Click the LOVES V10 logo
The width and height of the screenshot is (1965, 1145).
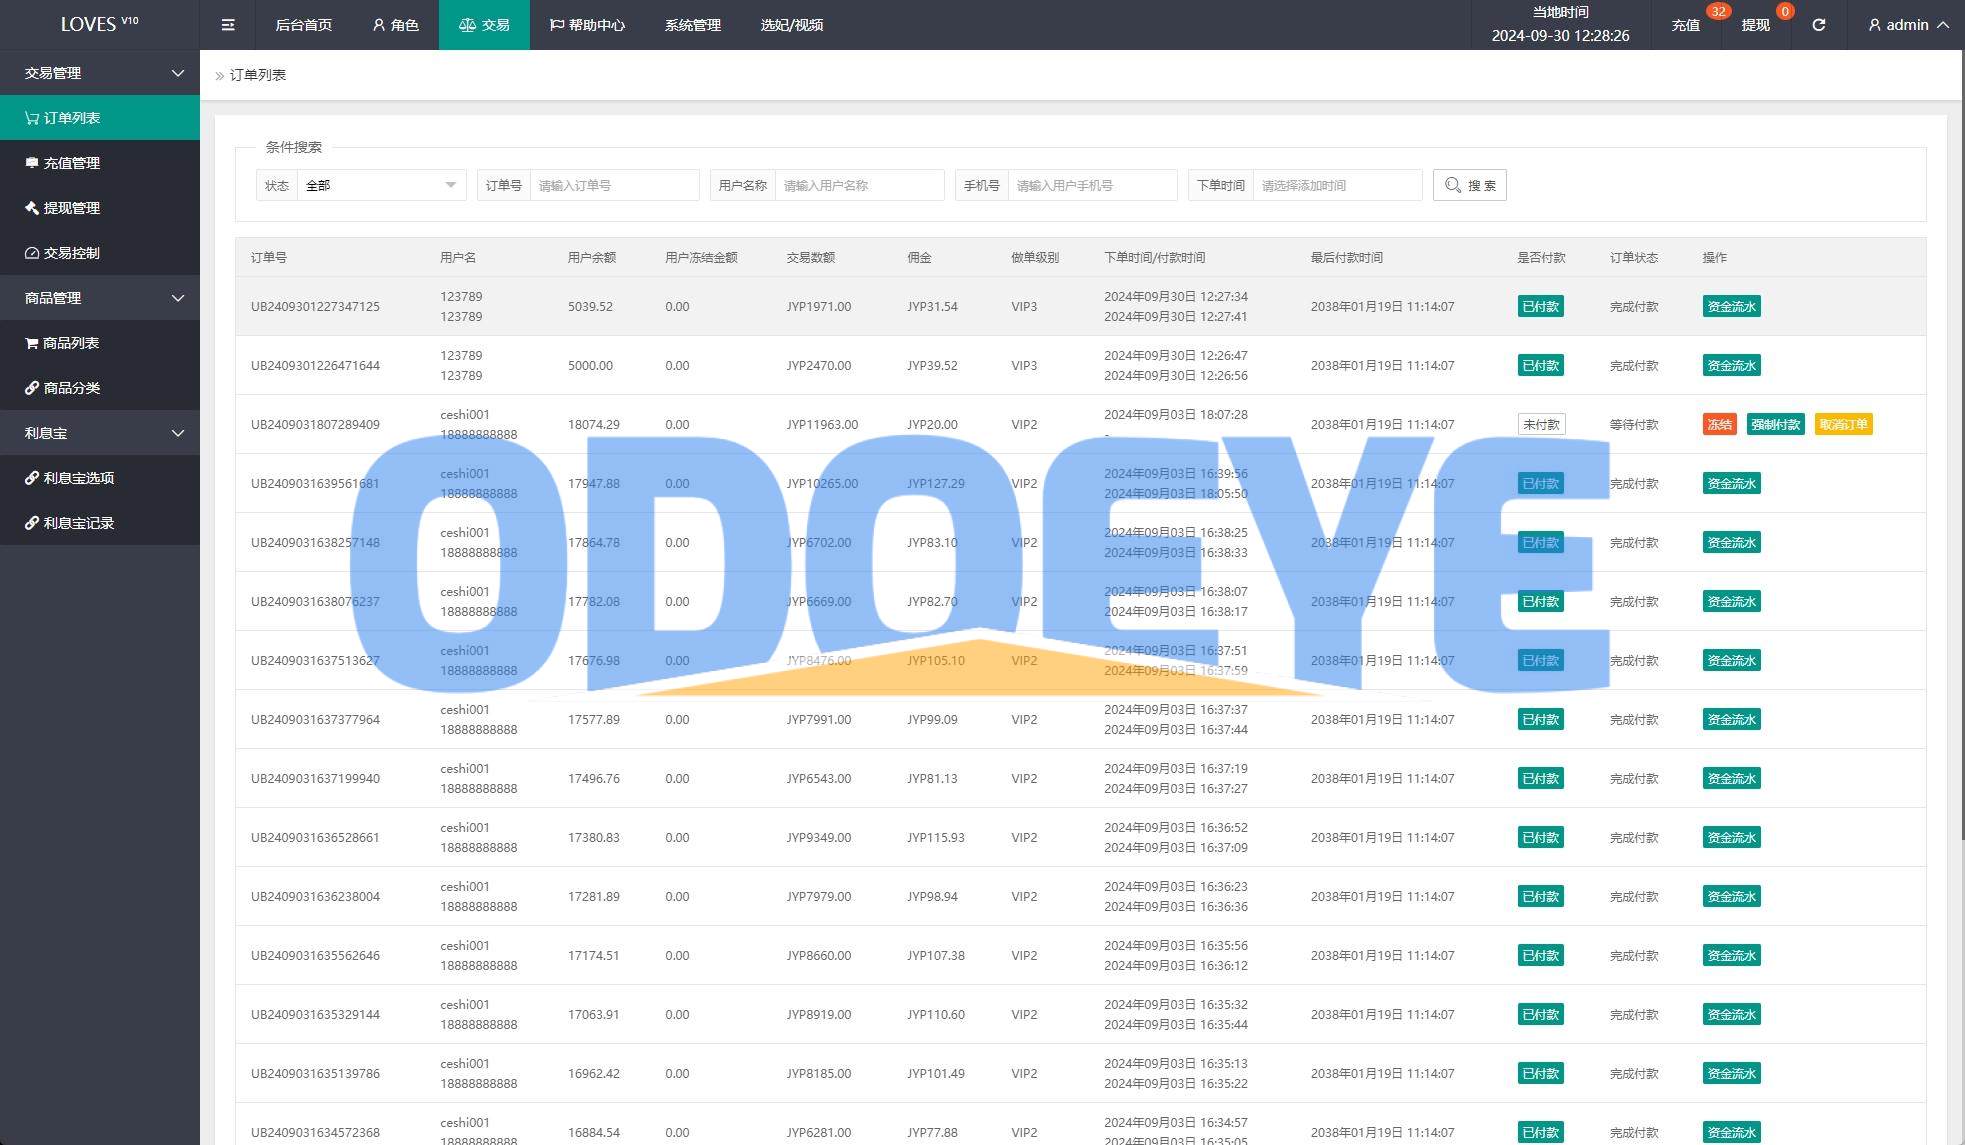[99, 24]
